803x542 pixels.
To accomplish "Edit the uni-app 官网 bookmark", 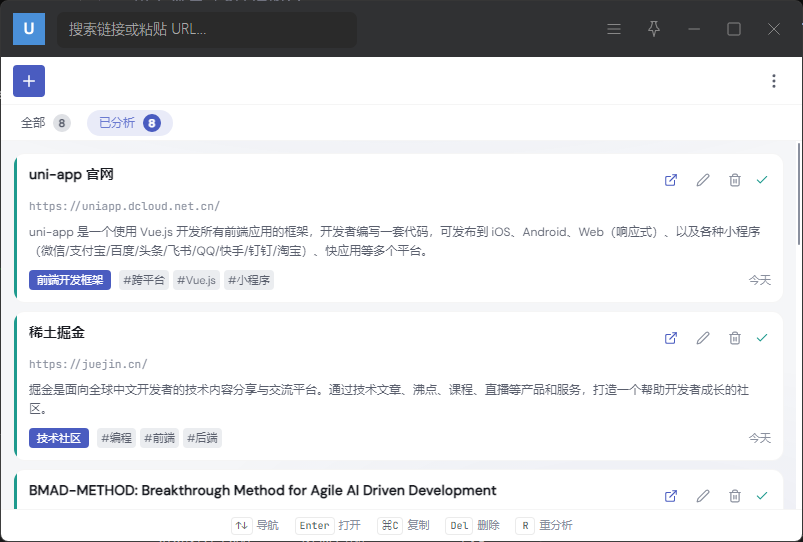I will click(703, 180).
